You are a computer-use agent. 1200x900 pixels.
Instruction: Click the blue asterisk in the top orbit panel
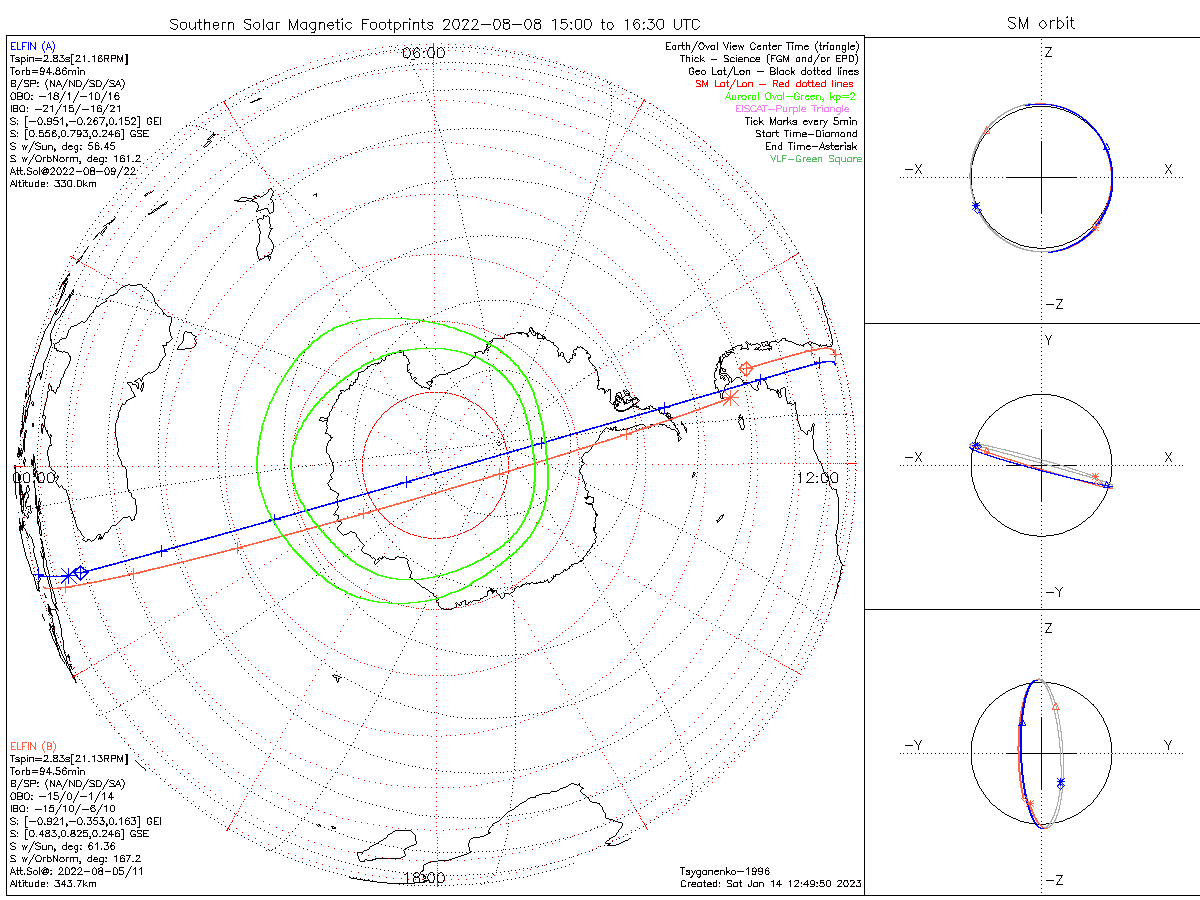coord(976,207)
